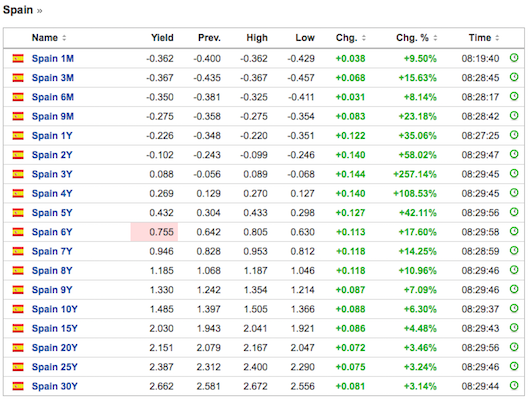
Task: Click the clock icon in Spain 20Y row
Action: pyautogui.click(x=513, y=346)
